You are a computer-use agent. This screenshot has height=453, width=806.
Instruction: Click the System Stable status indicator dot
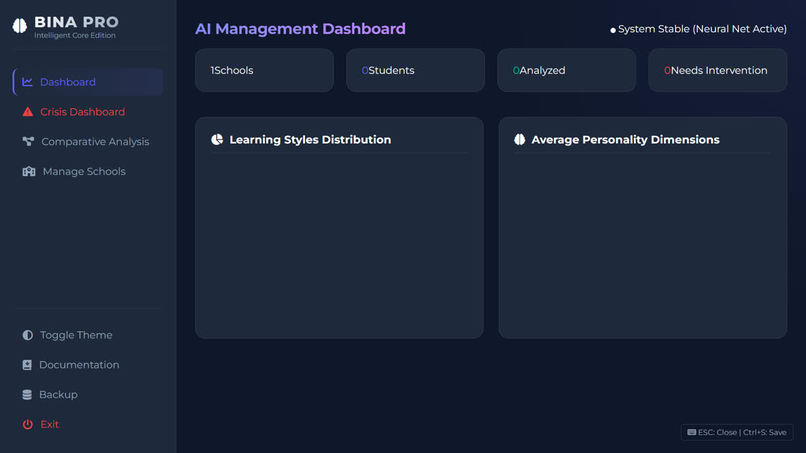tap(613, 30)
